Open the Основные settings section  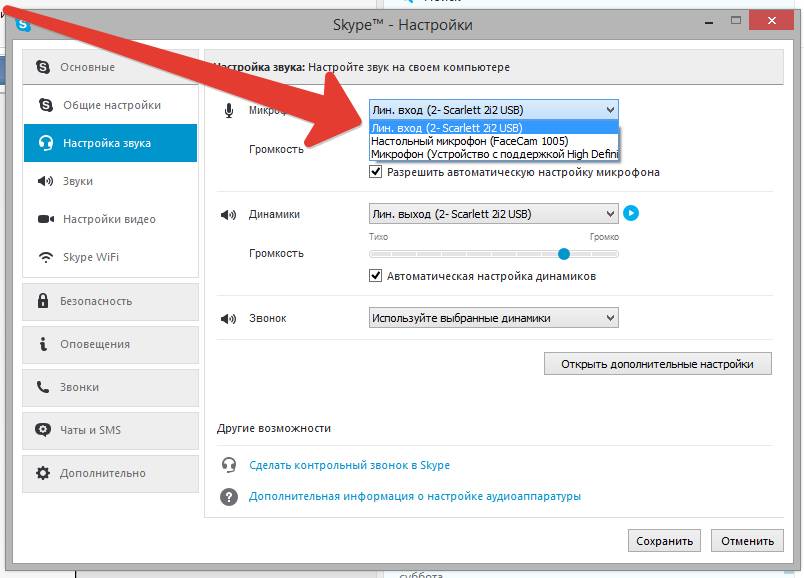coord(110,67)
